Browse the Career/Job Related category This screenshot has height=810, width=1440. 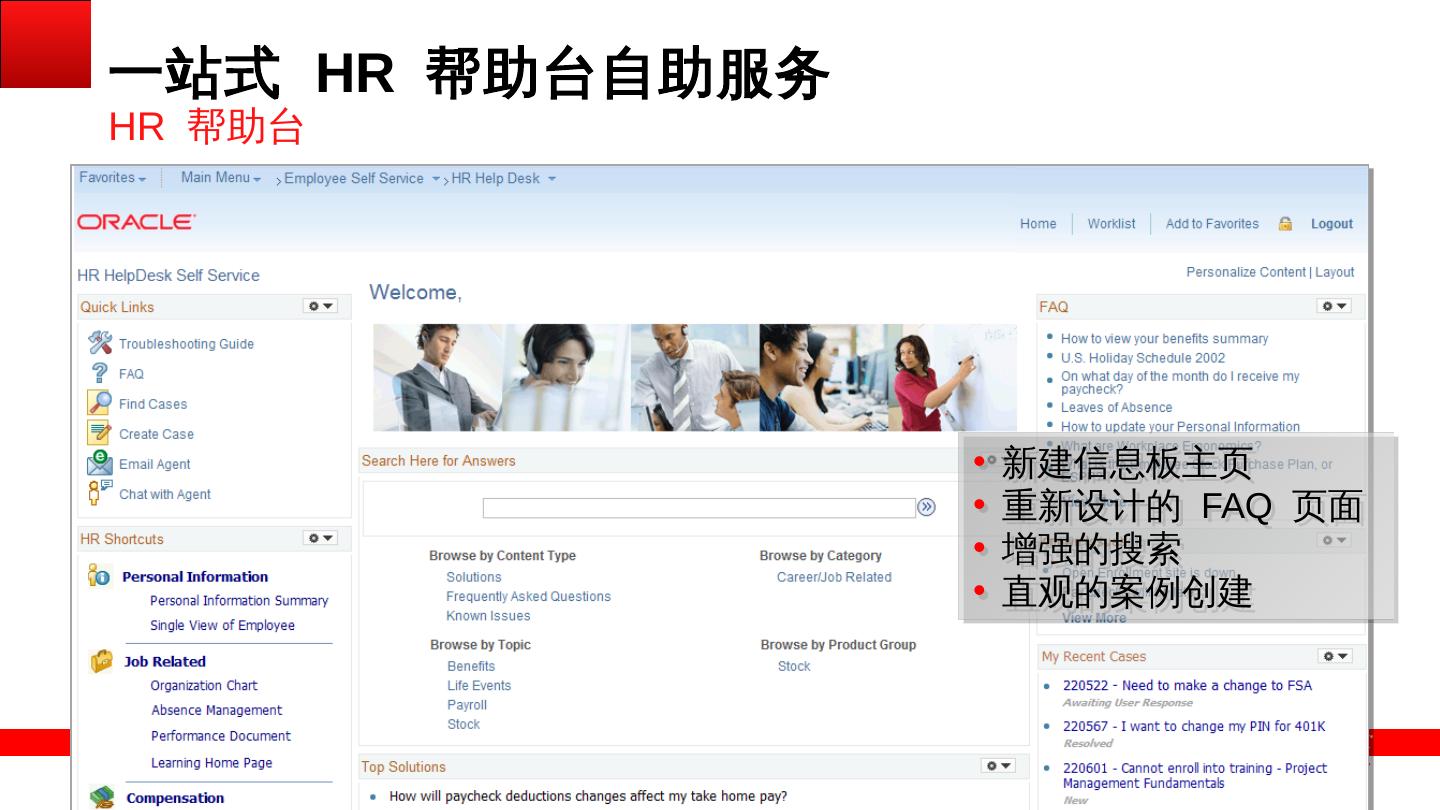834,577
